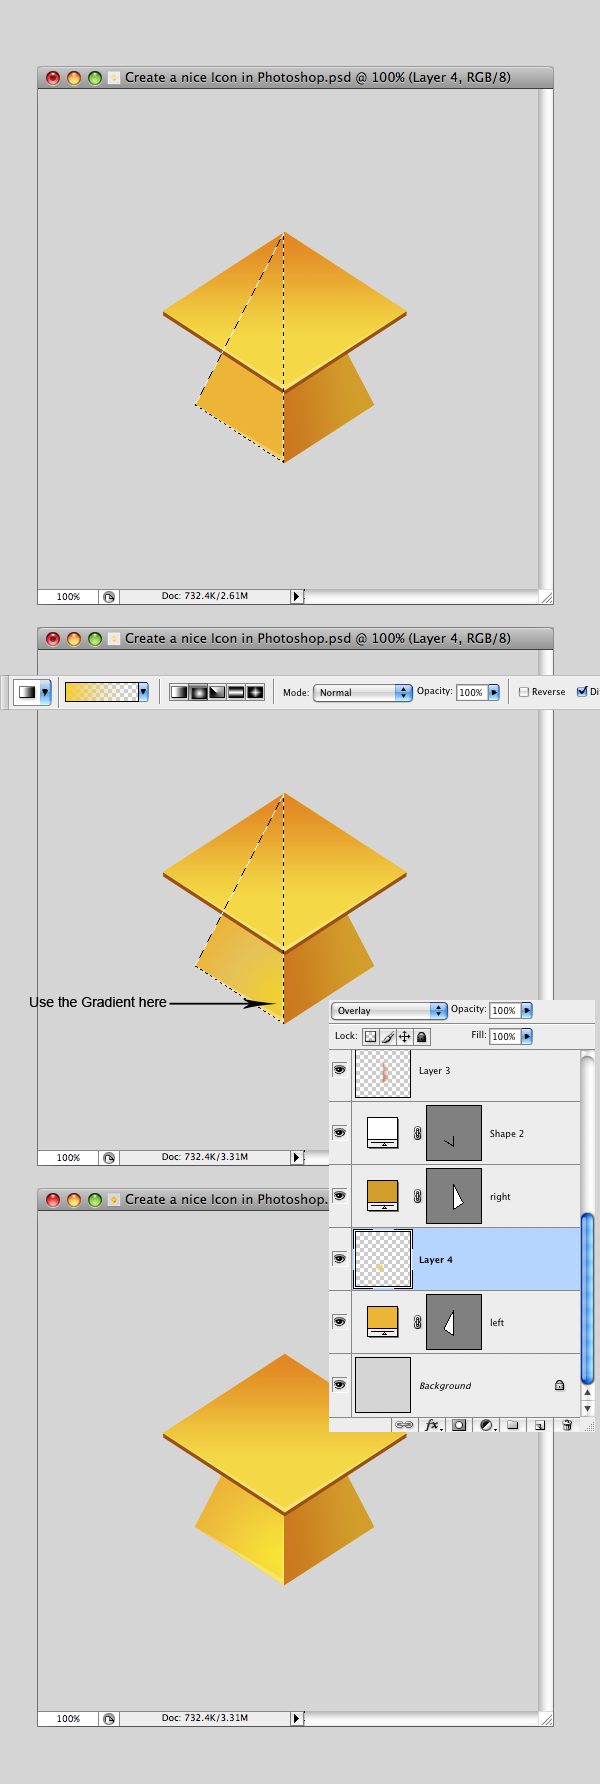Viewport: 600px width, 1784px height.
Task: Click the Lock image pixels brush icon
Action: click(x=388, y=1037)
